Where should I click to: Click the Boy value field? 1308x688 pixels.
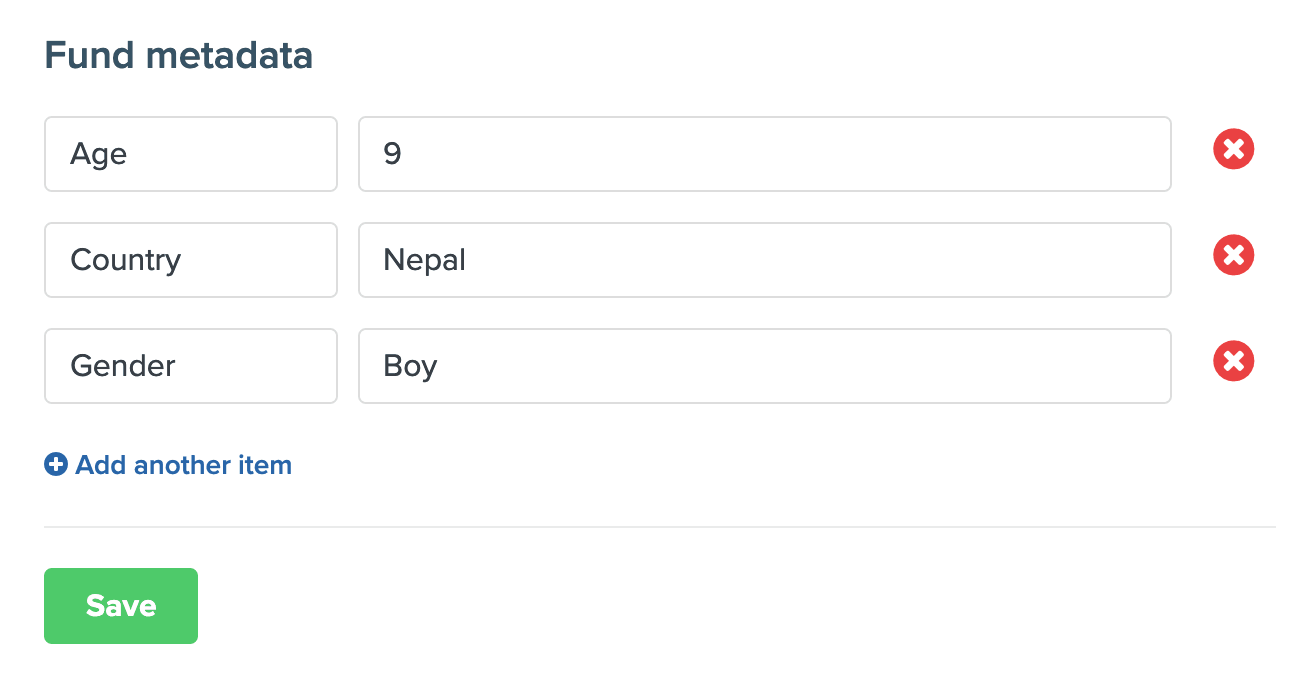click(764, 366)
